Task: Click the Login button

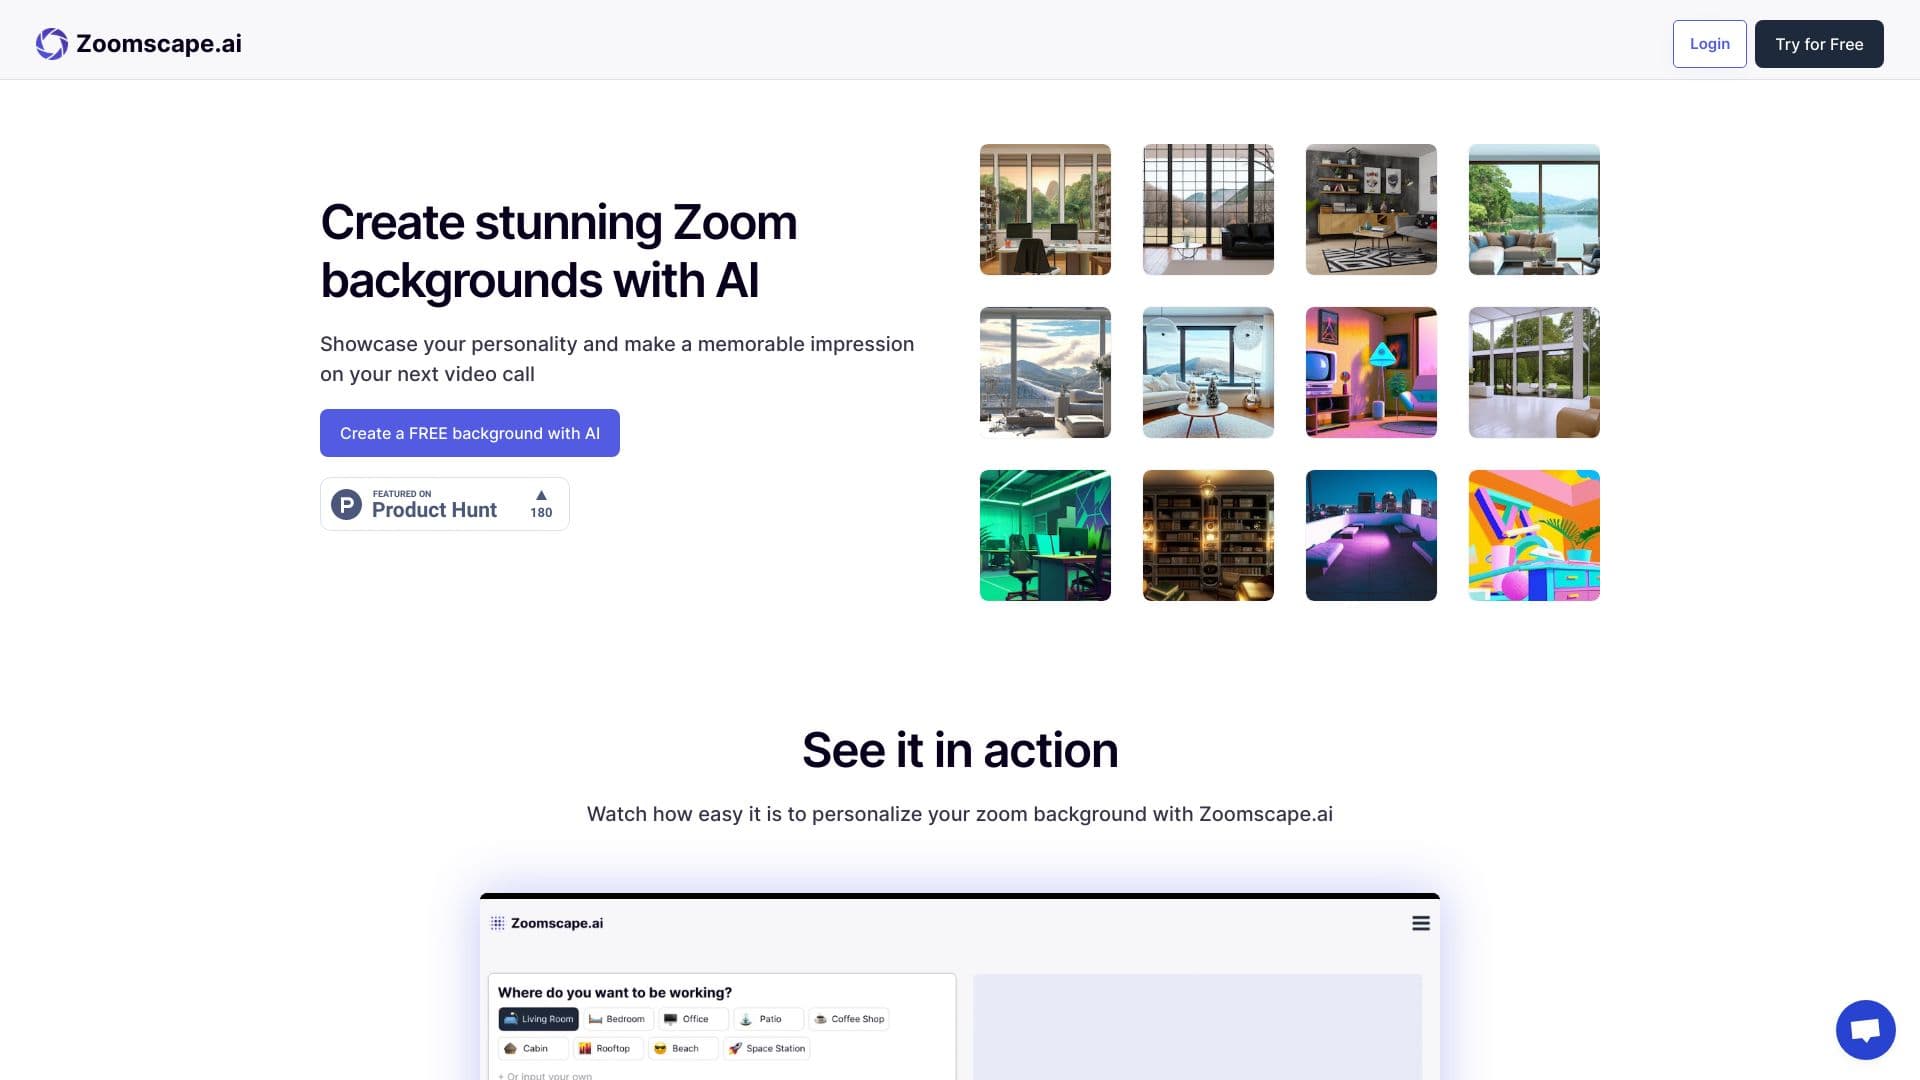Action: pos(1709,44)
